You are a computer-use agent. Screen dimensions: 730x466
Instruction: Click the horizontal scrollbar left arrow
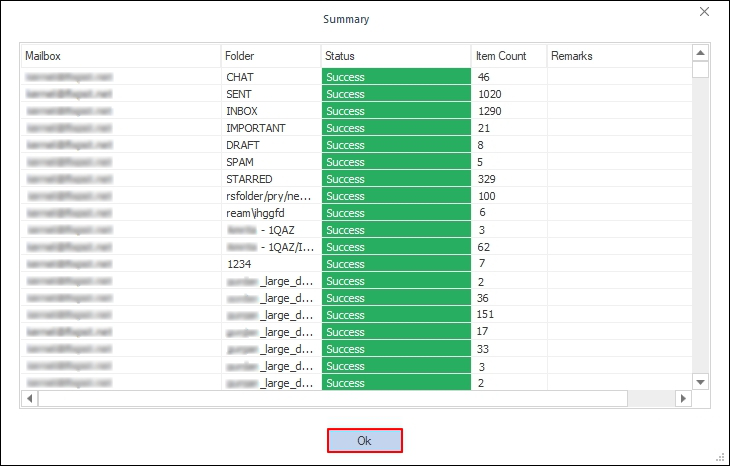(x=30, y=398)
